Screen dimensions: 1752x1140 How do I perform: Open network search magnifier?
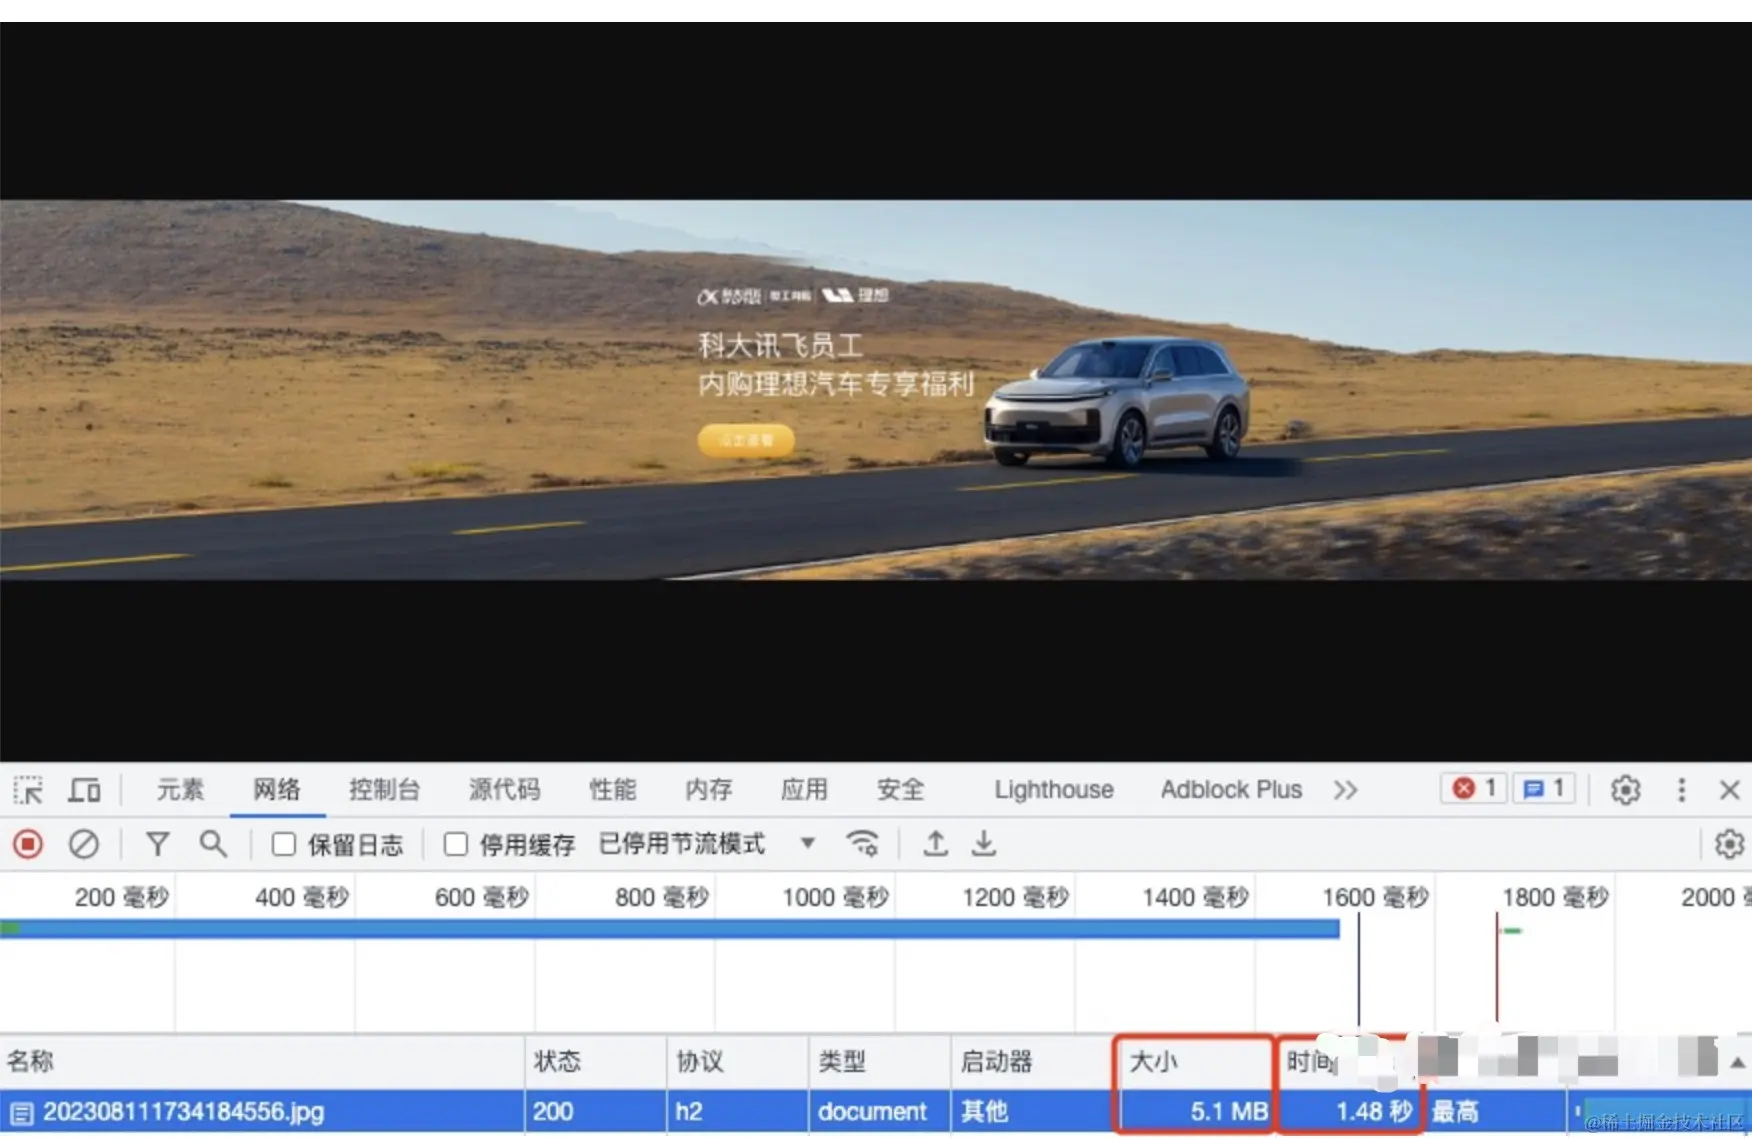pyautogui.click(x=213, y=844)
